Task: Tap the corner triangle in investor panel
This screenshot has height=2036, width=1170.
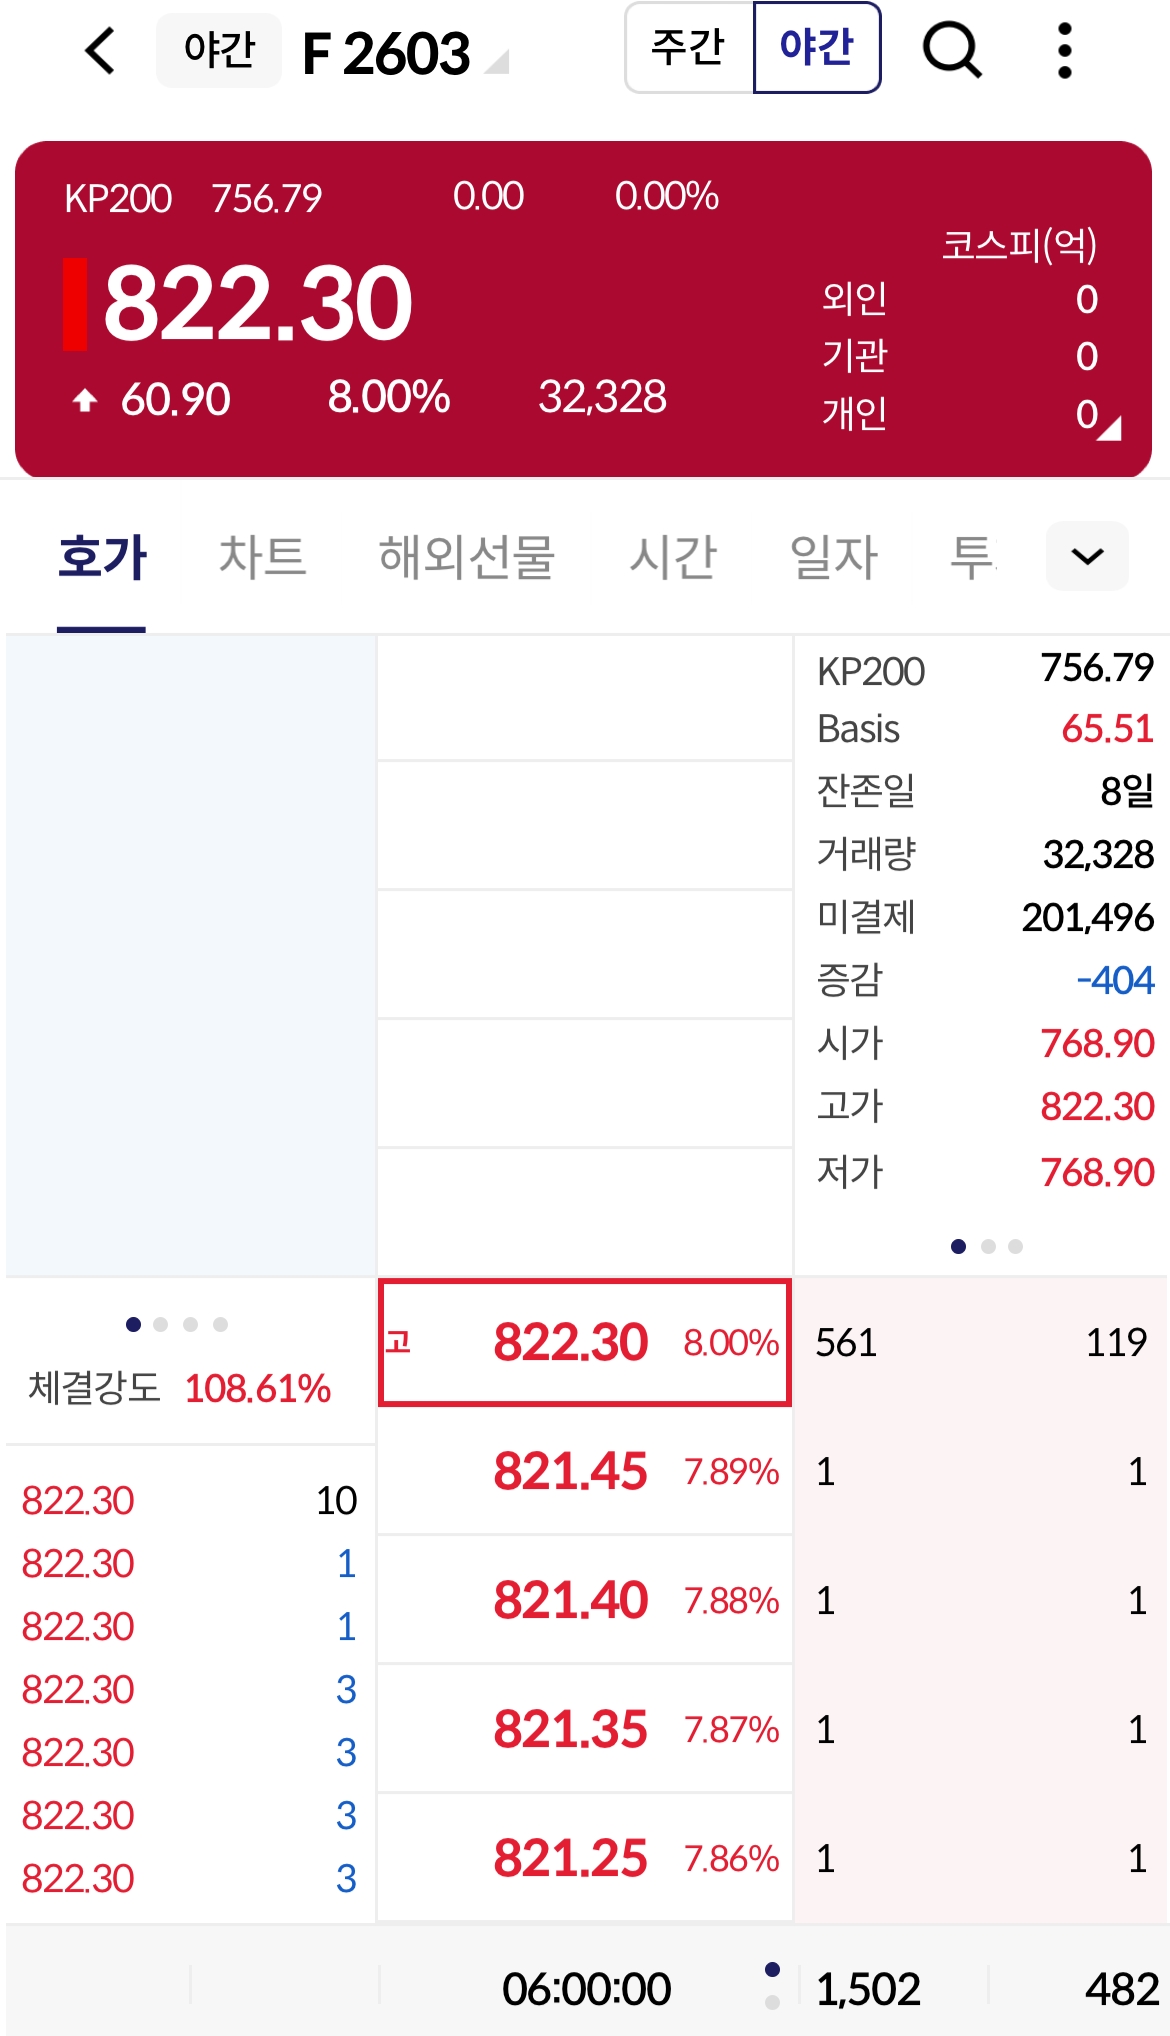Action: click(x=1110, y=429)
